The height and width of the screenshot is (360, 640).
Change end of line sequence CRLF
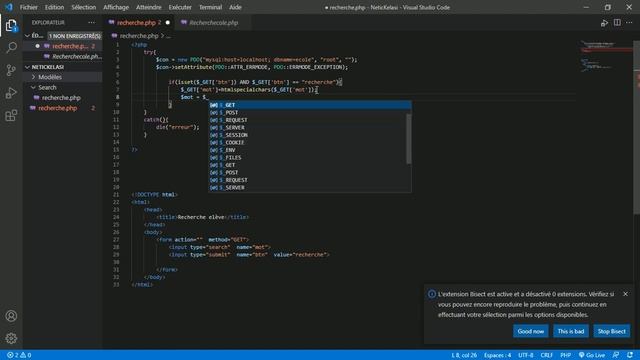(x=546, y=355)
